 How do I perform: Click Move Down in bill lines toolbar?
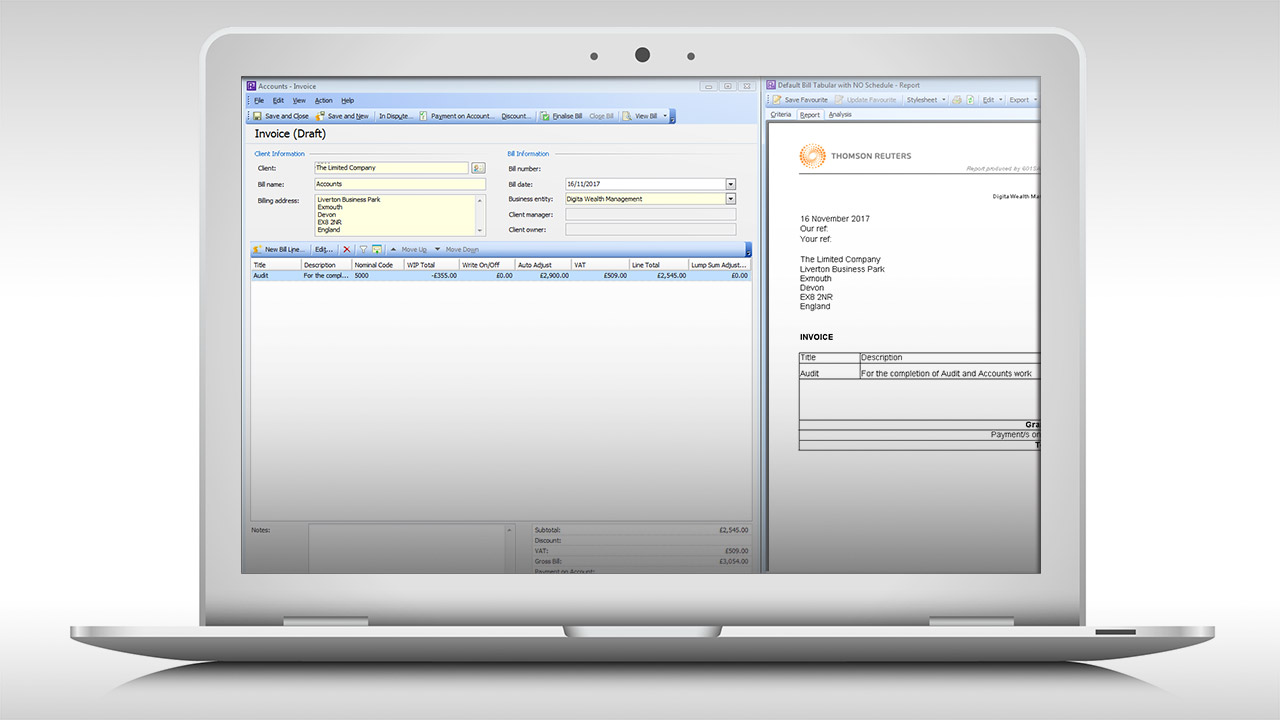[x=457, y=249]
